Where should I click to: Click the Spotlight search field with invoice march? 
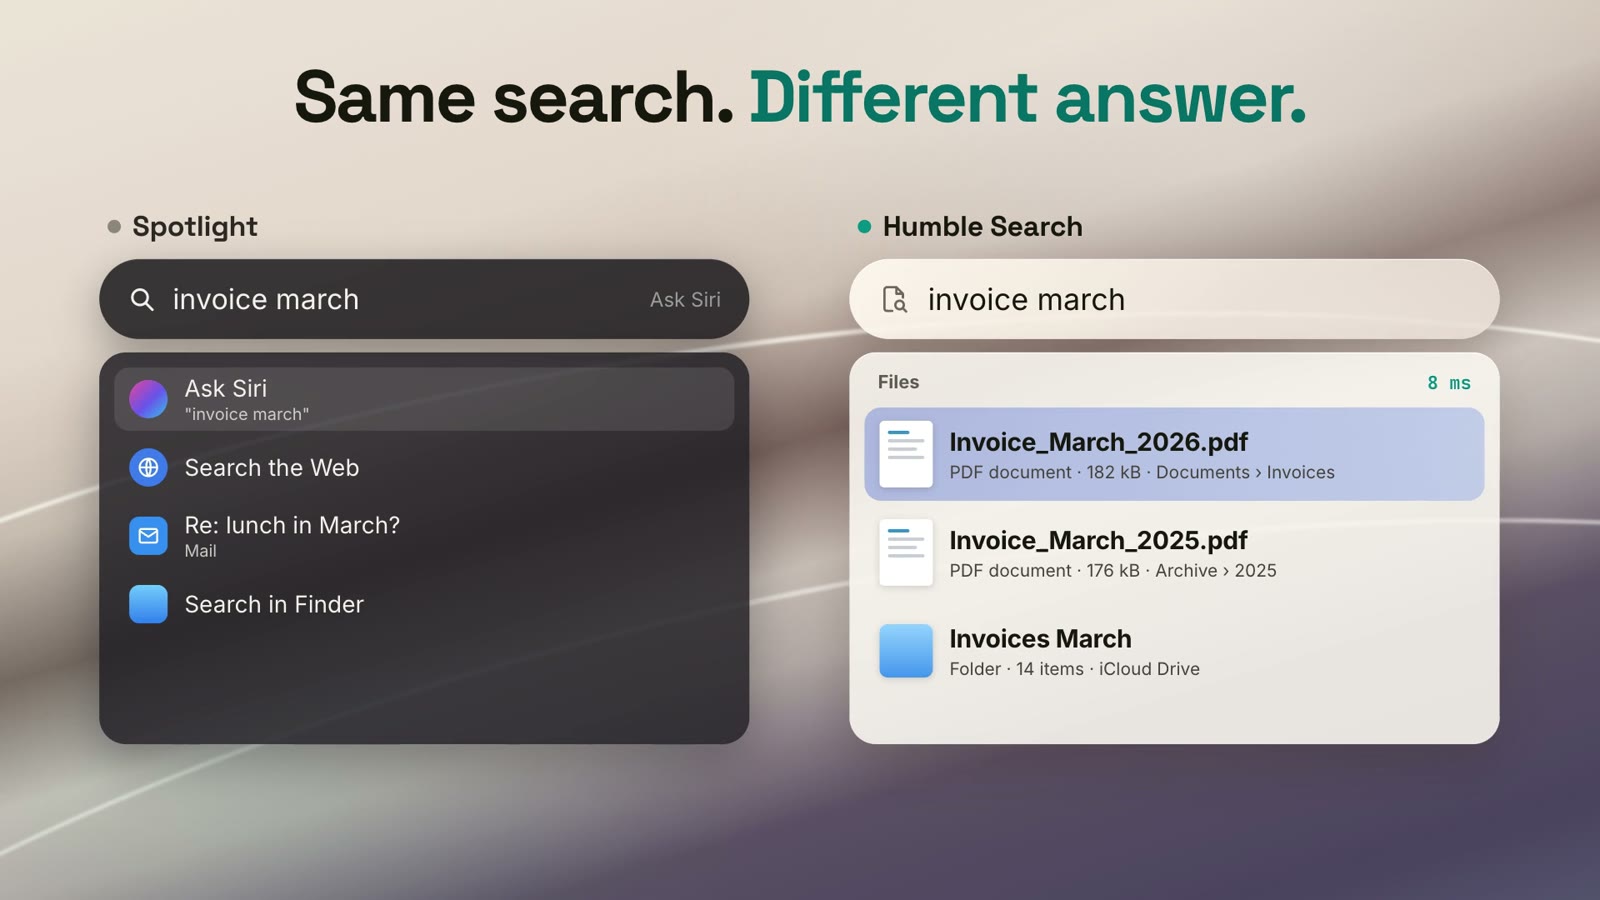[x=424, y=299]
